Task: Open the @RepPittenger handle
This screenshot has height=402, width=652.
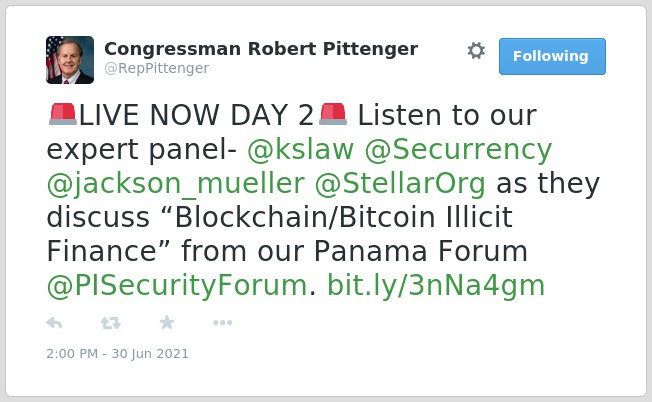Action: (156, 68)
